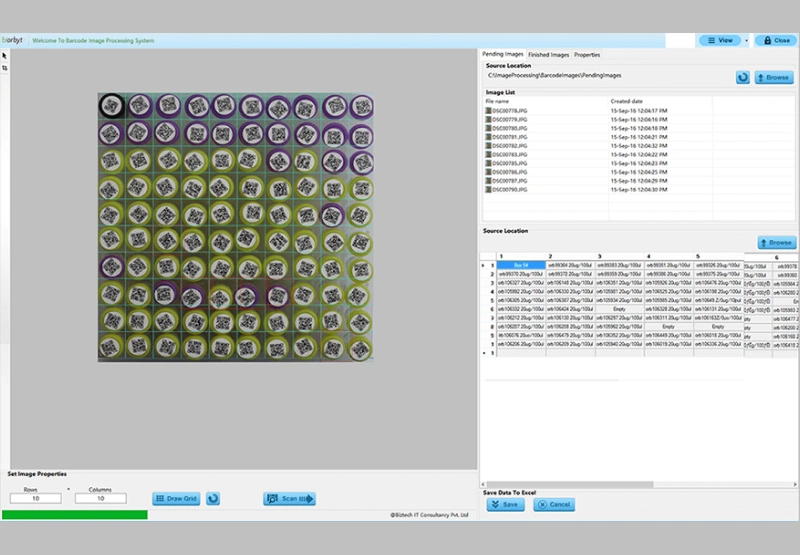This screenshot has width=800, height=555.
Task: Click the Cancel button
Action: tap(554, 504)
